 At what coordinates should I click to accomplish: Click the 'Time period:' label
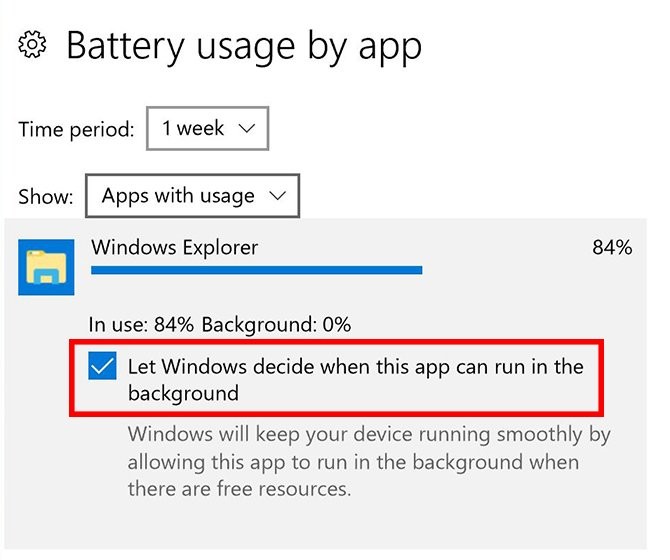coord(76,130)
